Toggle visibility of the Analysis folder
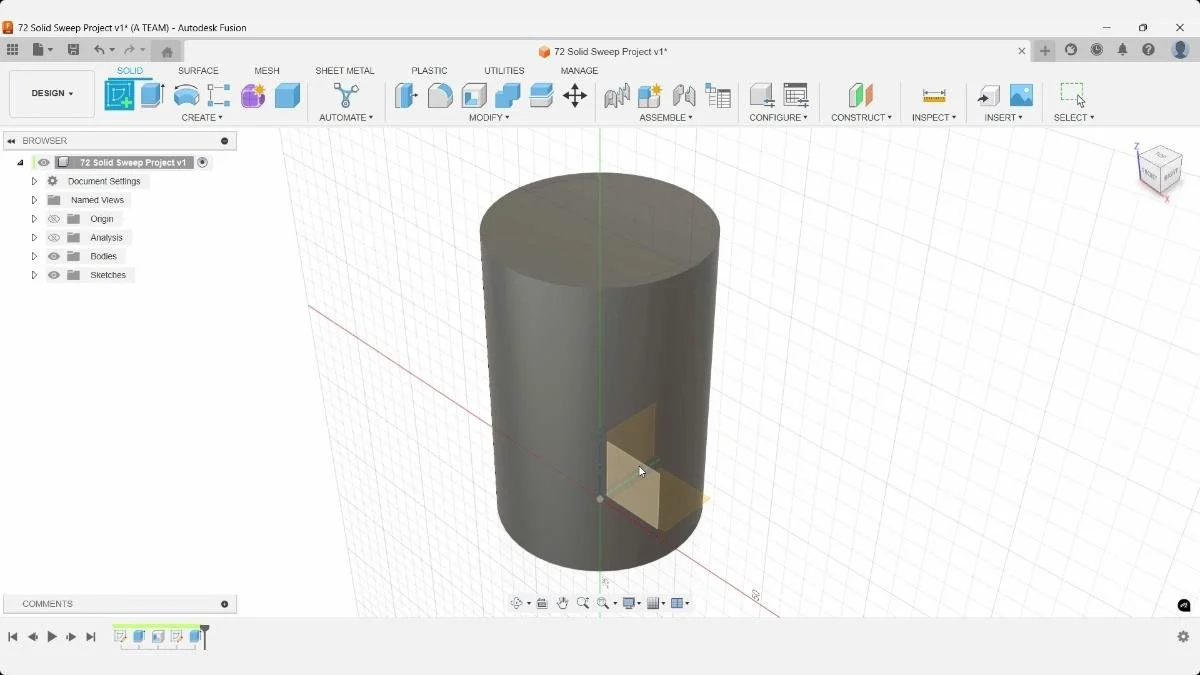The height and width of the screenshot is (675, 1200). [x=54, y=237]
